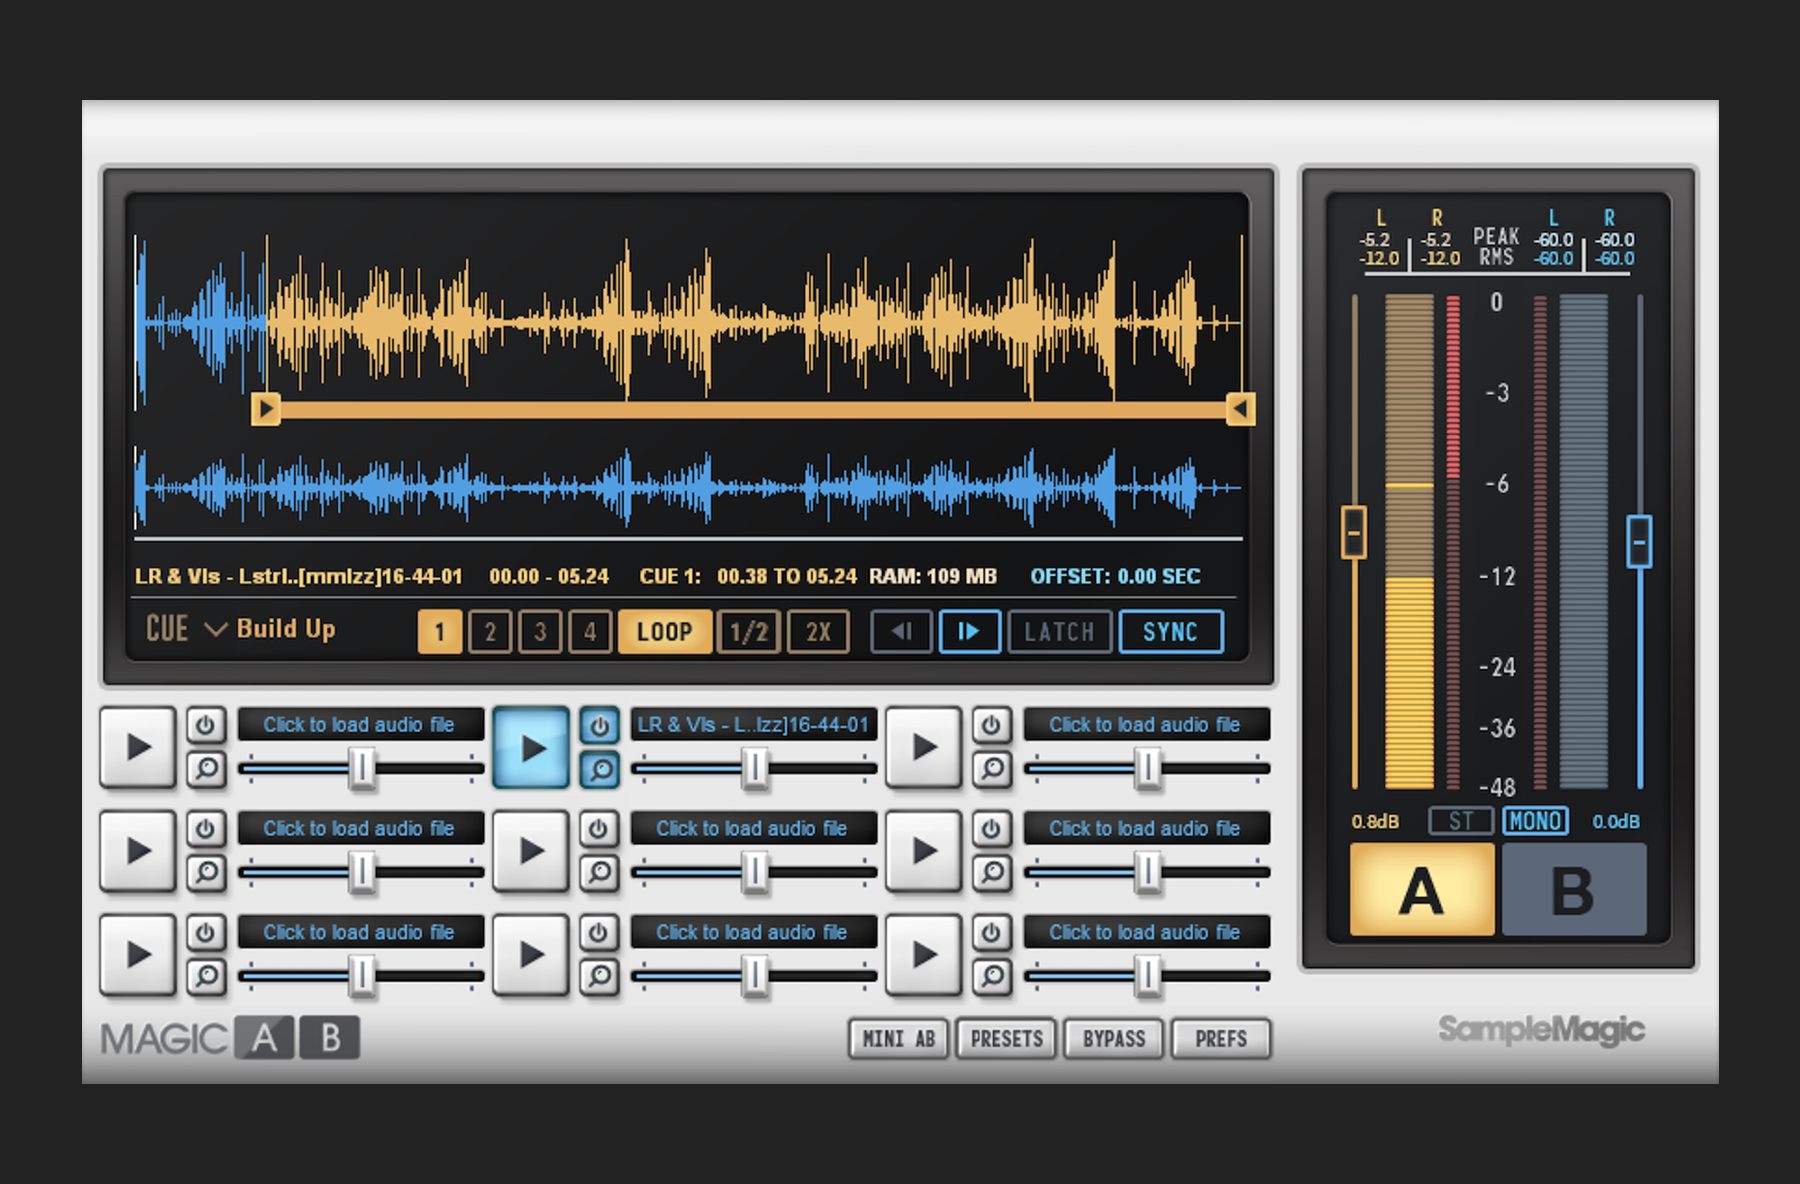
Task: Double loop length with 2X button
Action: coord(818,632)
